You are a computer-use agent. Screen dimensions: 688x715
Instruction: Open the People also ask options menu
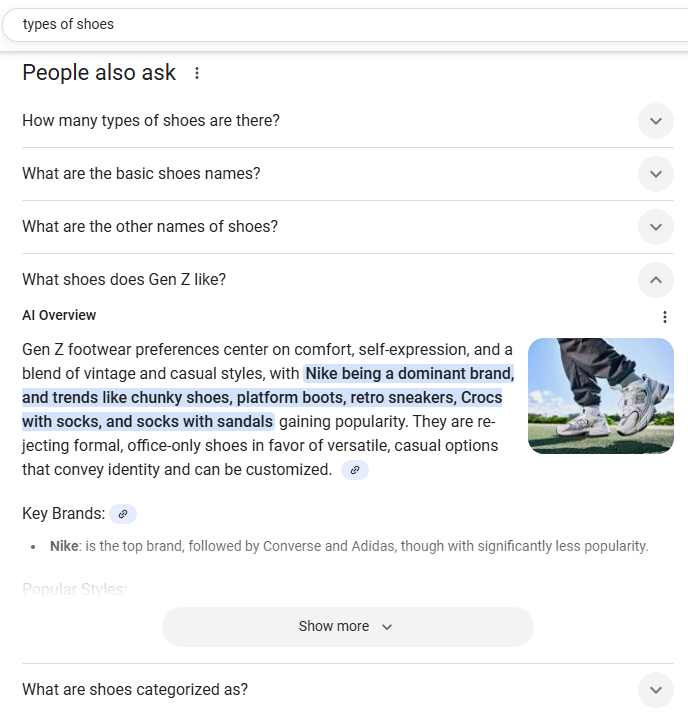pos(197,73)
